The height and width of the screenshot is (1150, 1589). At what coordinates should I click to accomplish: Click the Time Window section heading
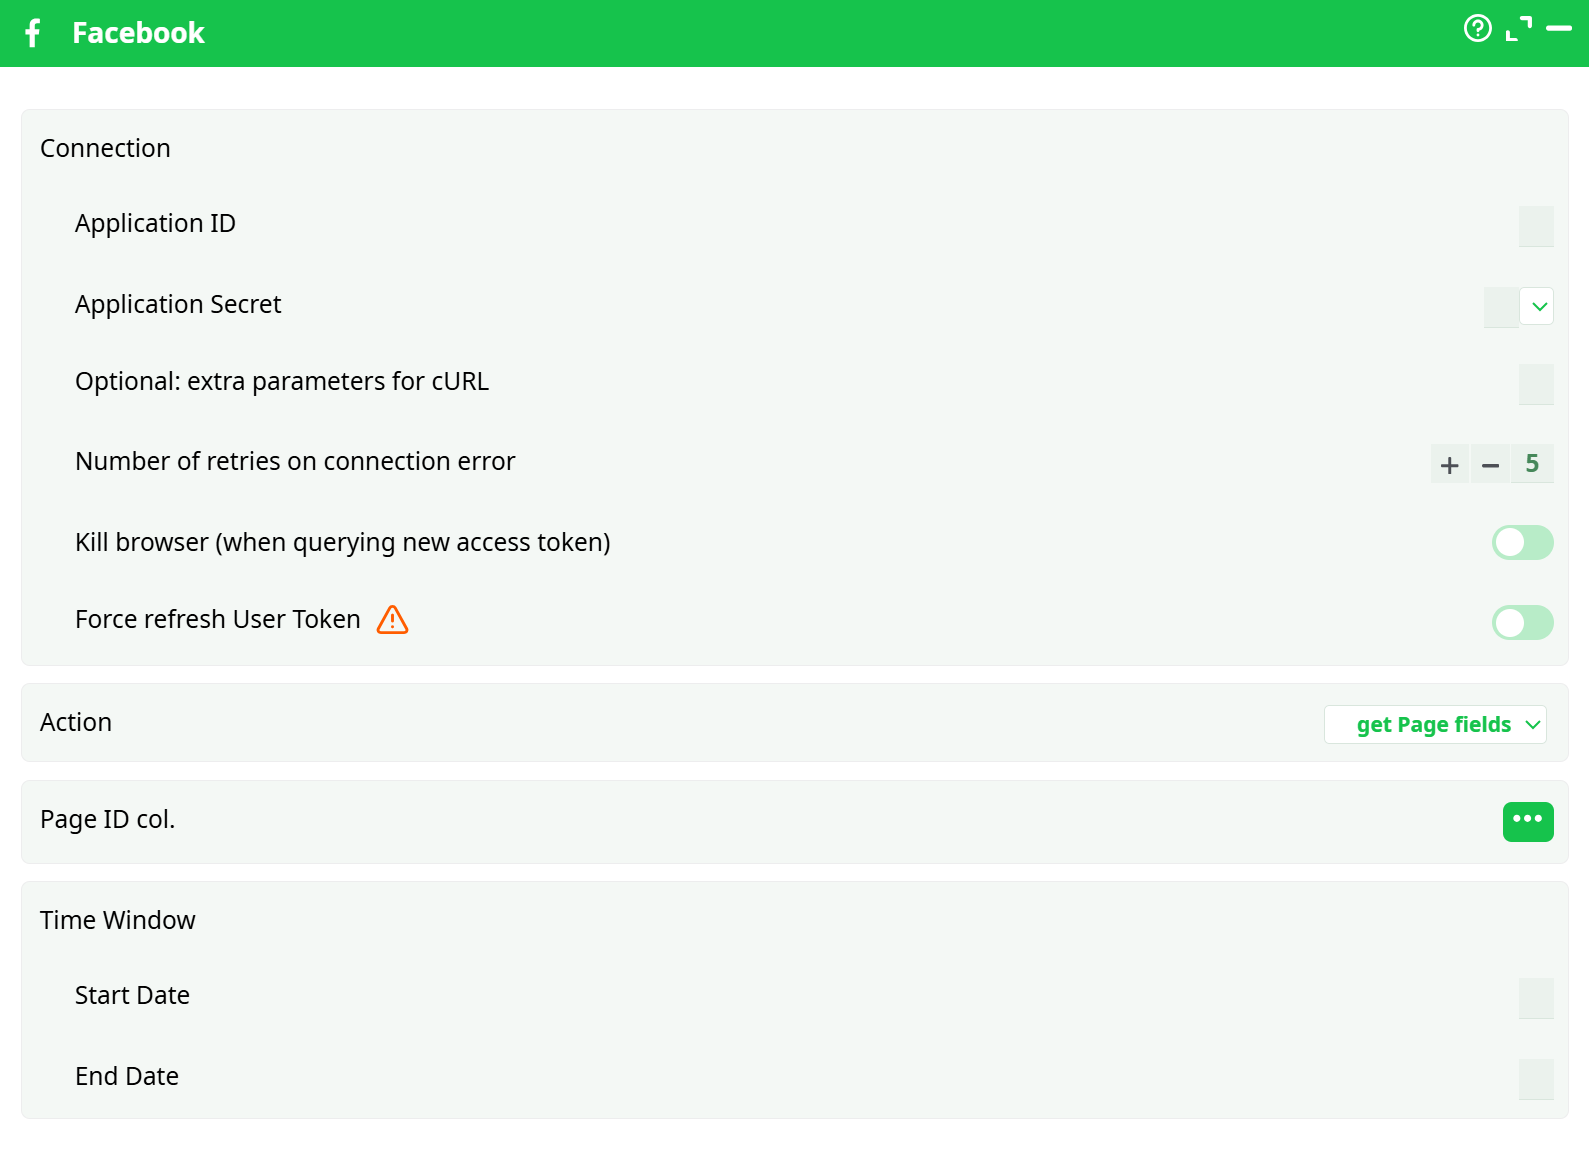point(118,921)
